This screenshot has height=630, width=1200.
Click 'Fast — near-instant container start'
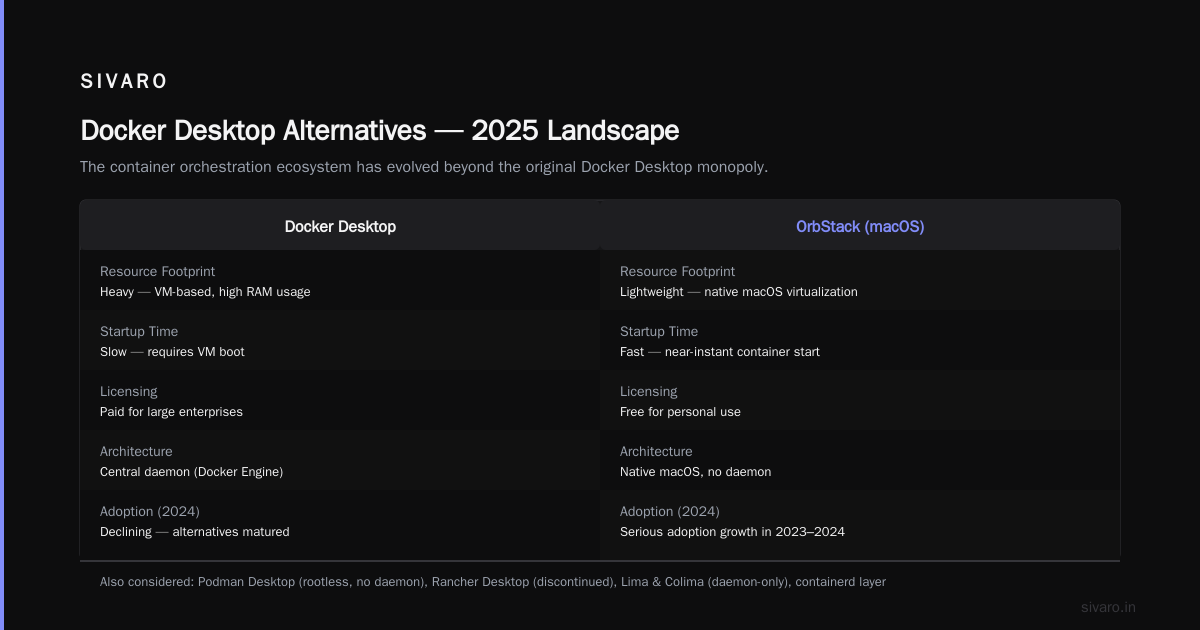[x=720, y=352]
